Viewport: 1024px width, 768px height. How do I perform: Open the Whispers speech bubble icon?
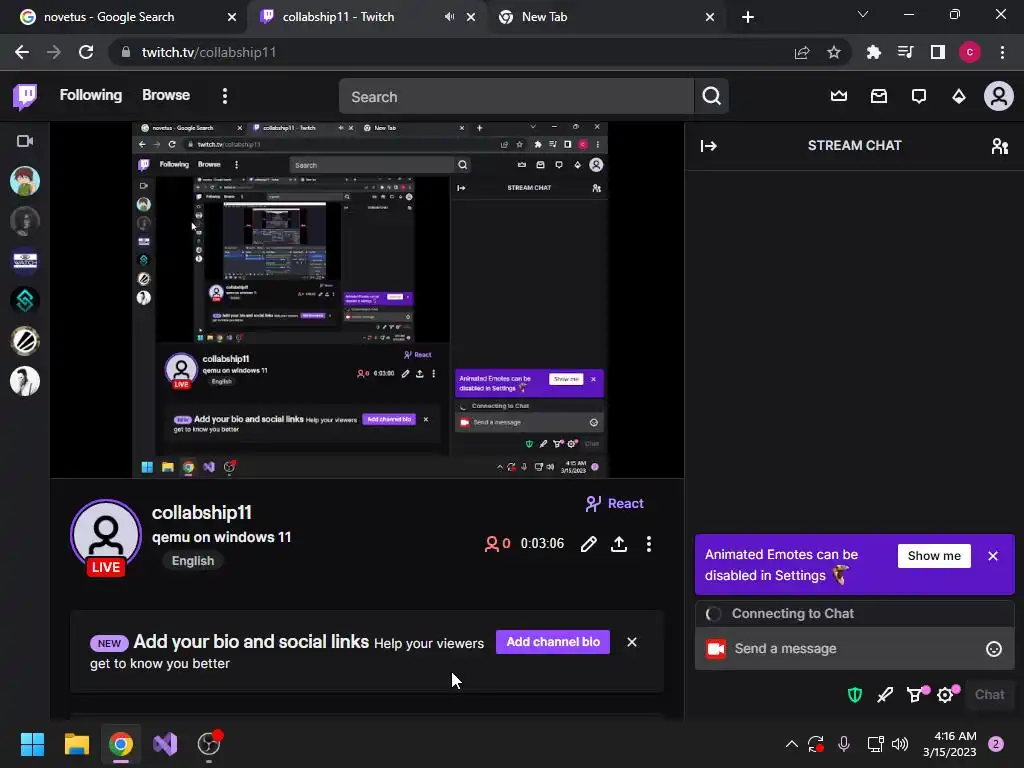919,97
